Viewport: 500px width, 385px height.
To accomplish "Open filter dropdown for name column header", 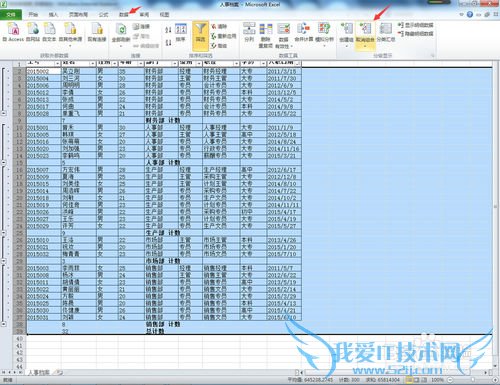I will coord(92,63).
